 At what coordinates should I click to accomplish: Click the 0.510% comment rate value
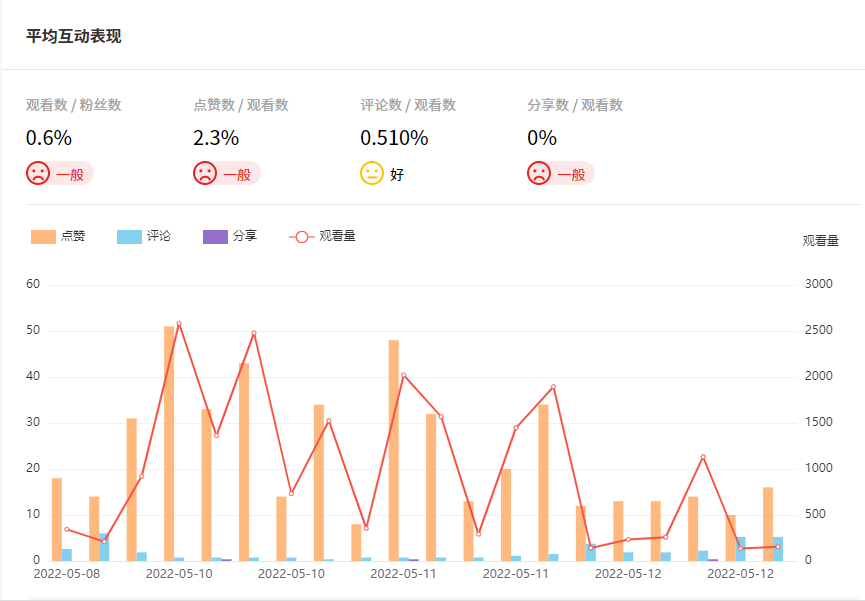[394, 138]
